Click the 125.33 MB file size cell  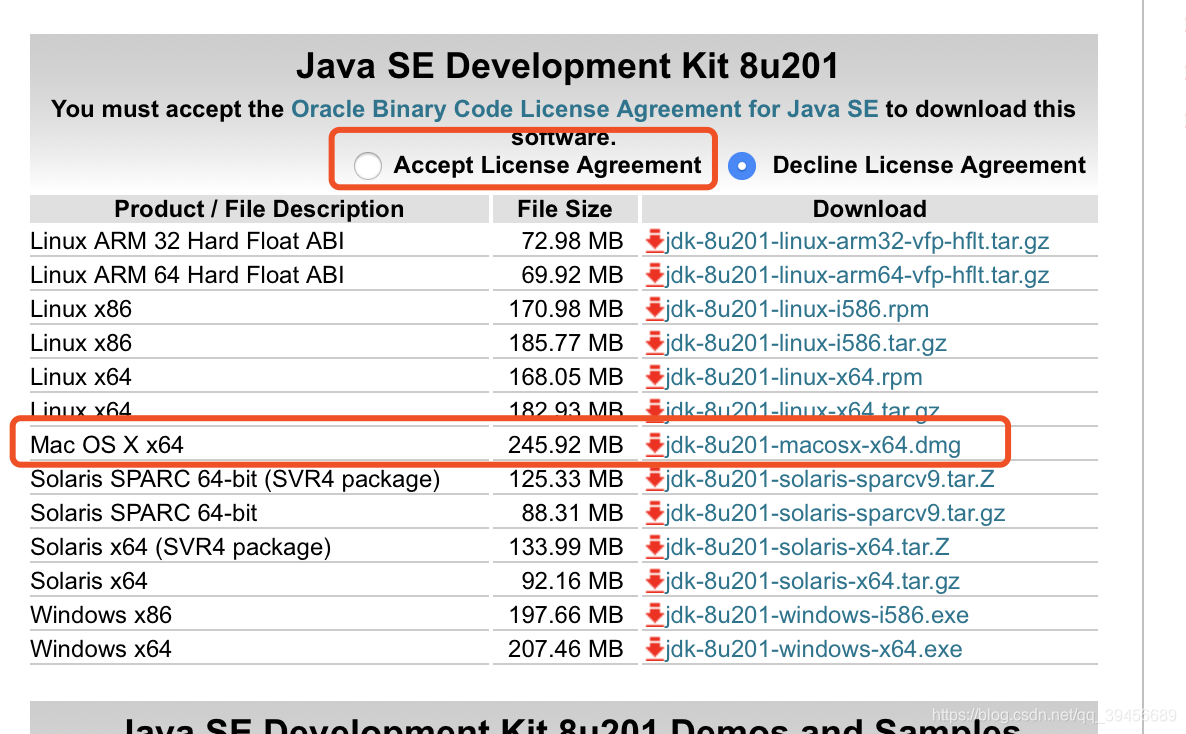565,479
